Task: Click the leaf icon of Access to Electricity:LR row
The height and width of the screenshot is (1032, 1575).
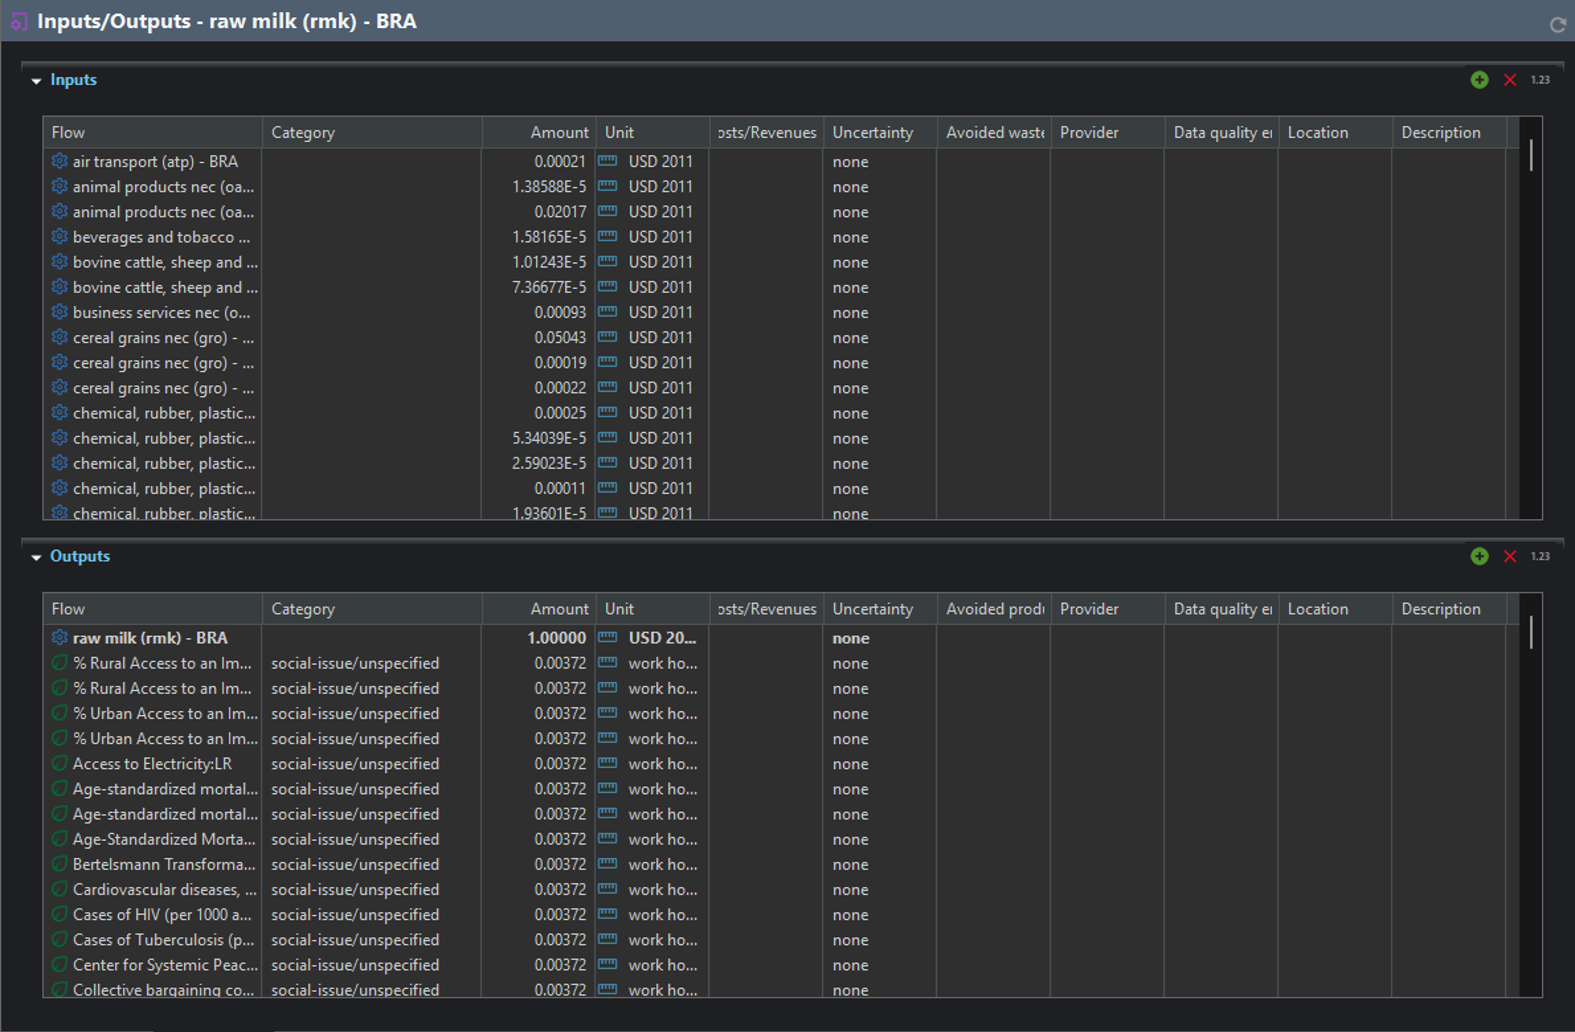Action: [x=60, y=764]
